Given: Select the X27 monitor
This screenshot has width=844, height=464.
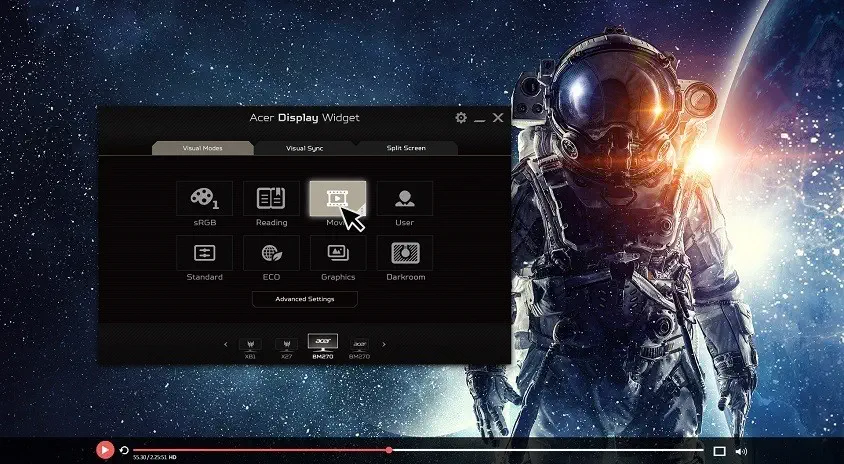Looking at the screenshot, I should click(286, 349).
